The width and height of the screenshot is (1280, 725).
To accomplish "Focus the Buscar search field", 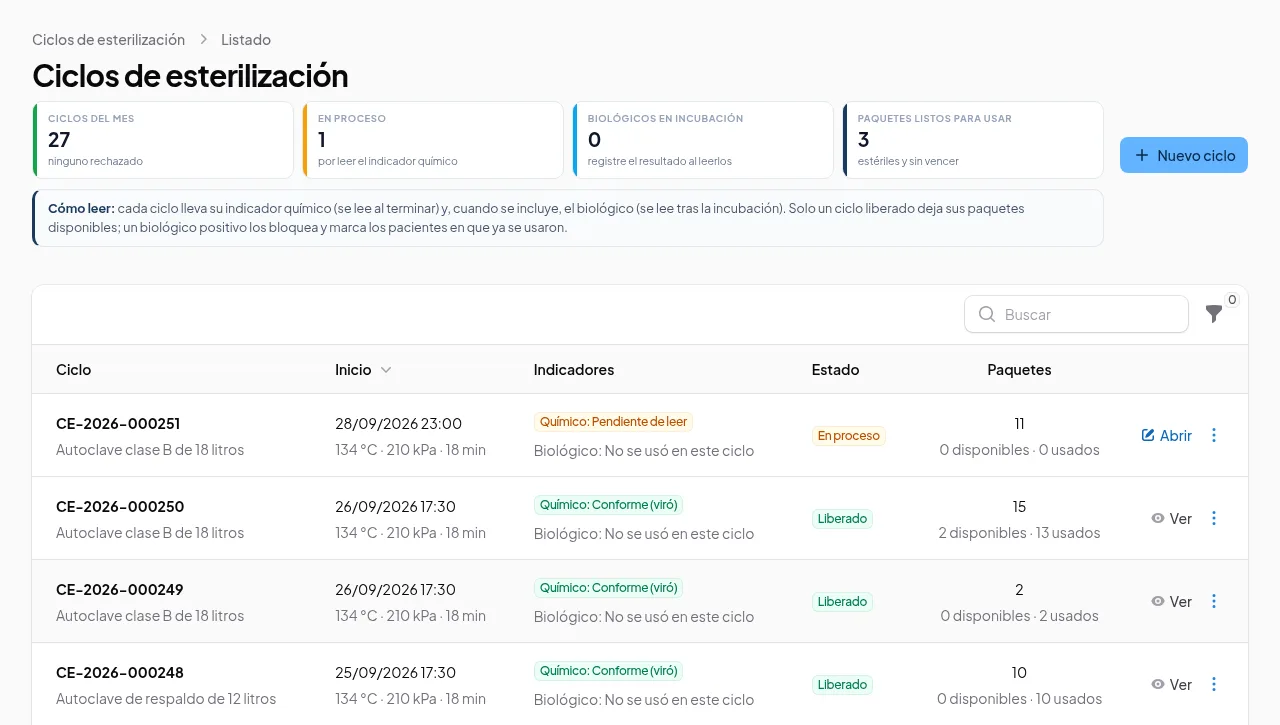I will click(x=1076, y=314).
